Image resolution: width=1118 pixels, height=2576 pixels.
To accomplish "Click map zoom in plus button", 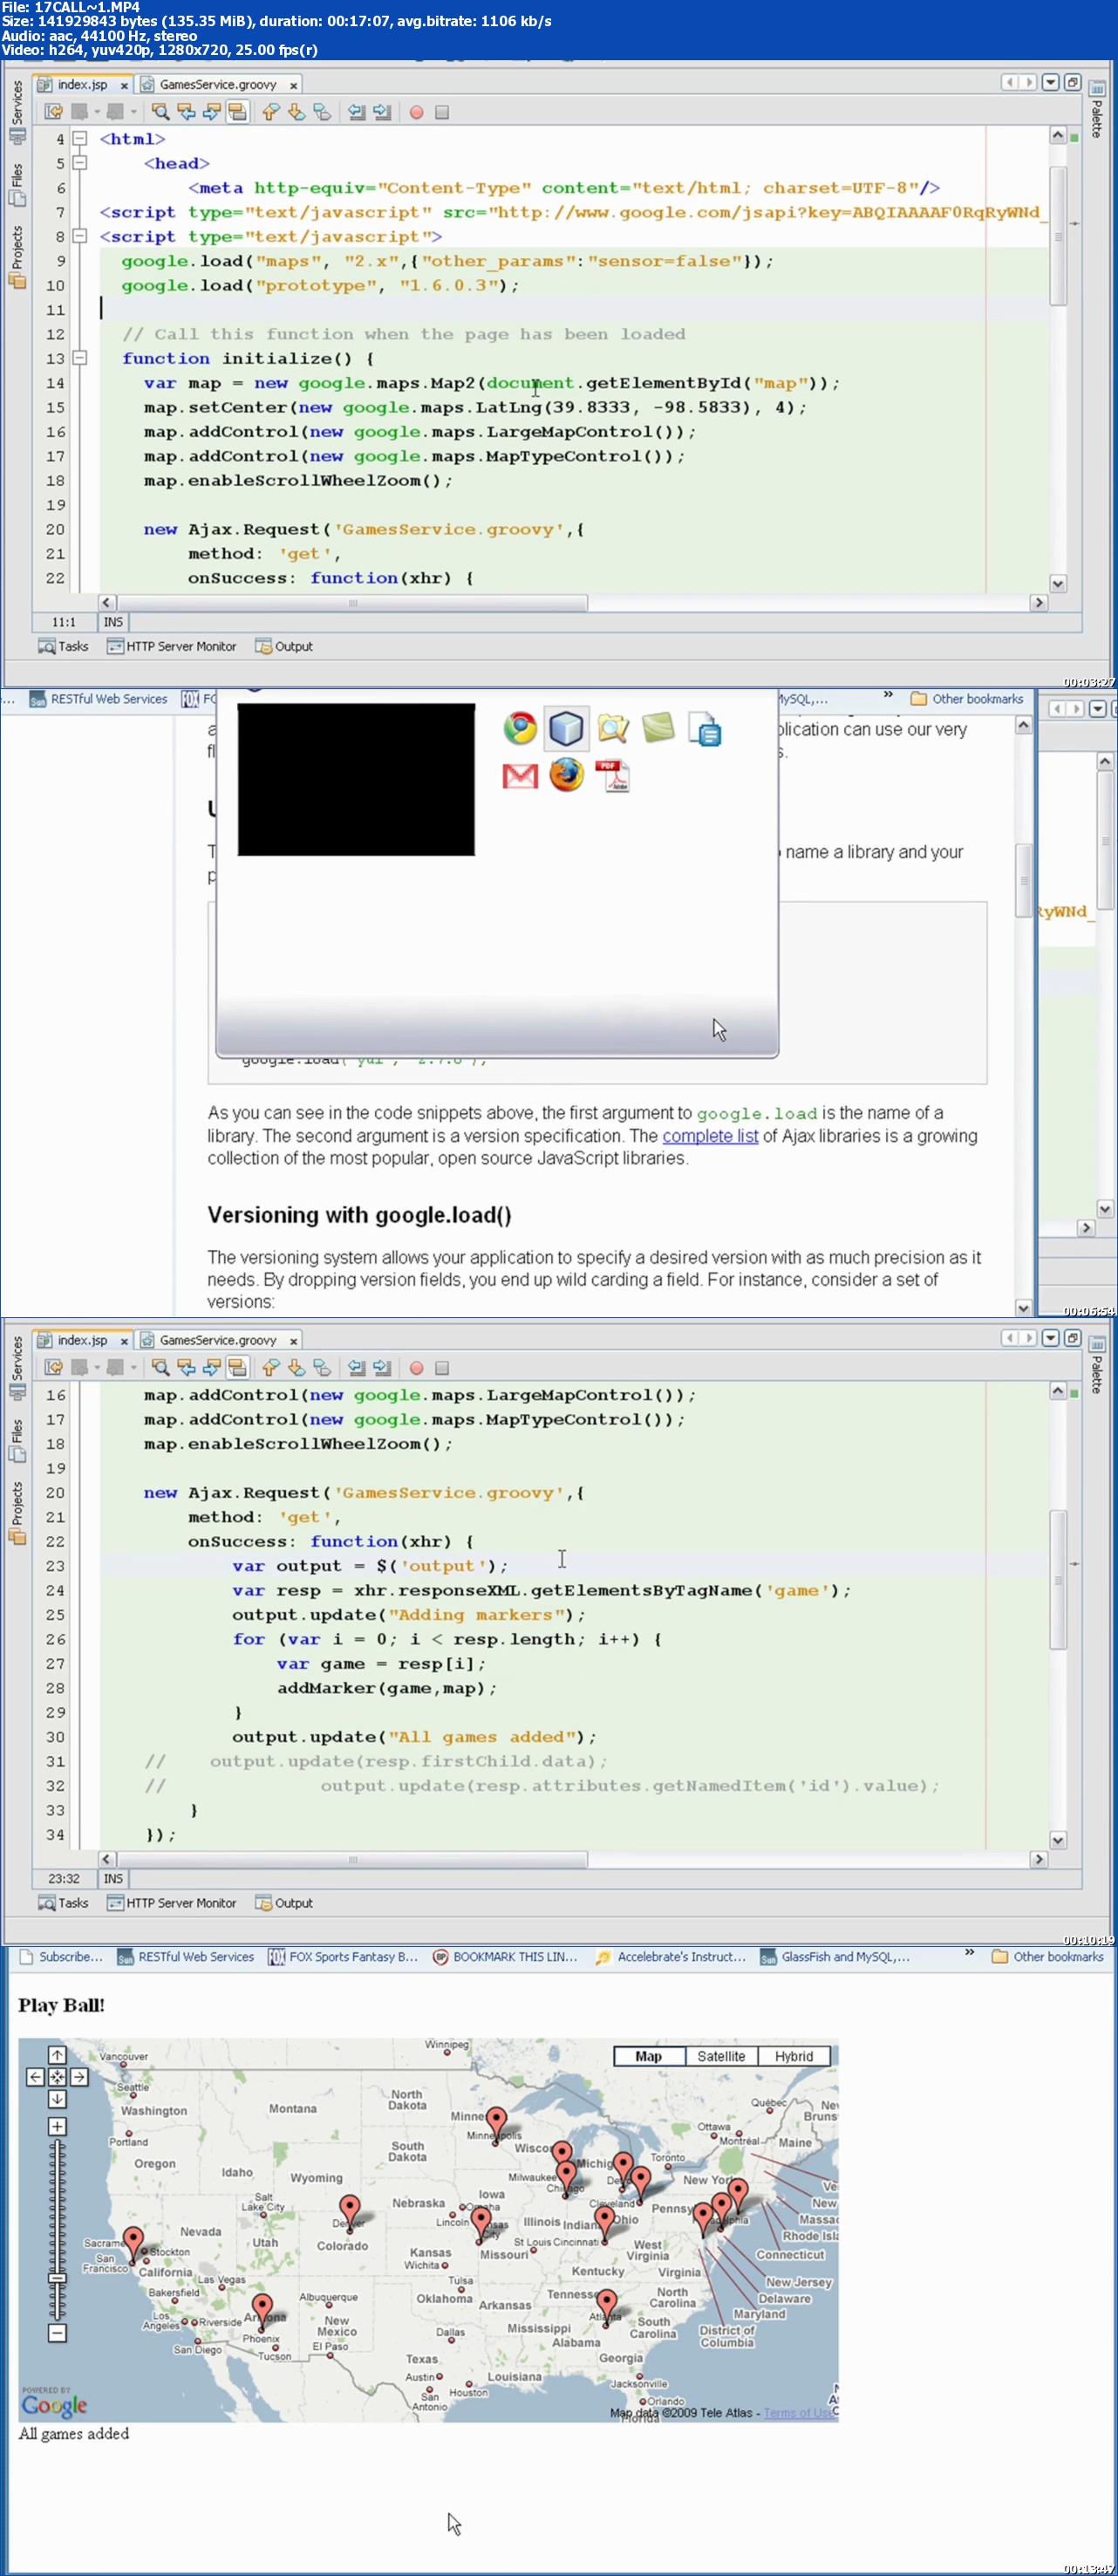I will point(57,2126).
